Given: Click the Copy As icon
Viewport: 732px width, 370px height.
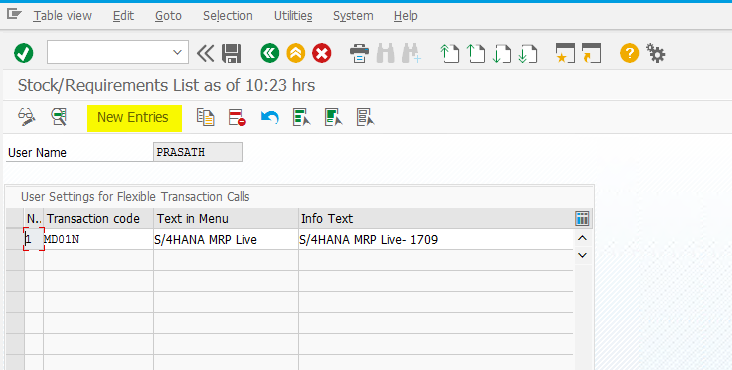Looking at the screenshot, I should pyautogui.click(x=205, y=117).
